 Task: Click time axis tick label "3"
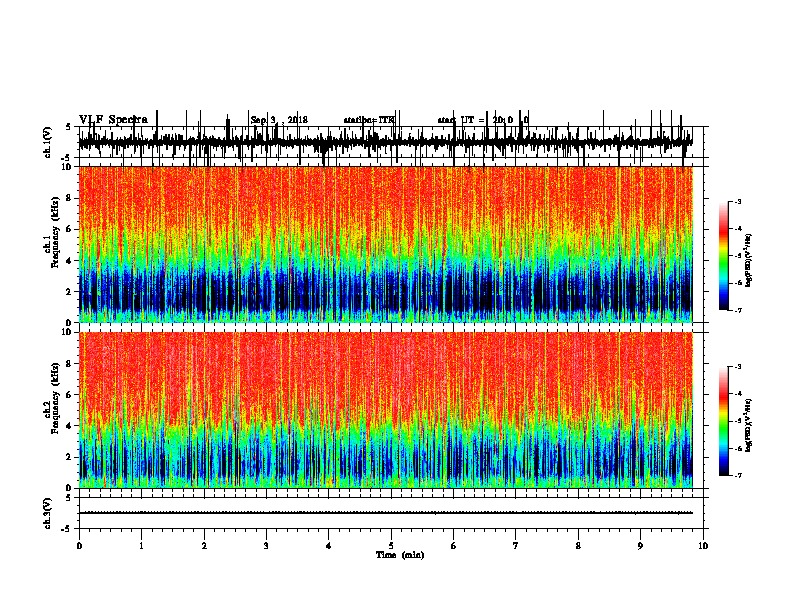266,546
